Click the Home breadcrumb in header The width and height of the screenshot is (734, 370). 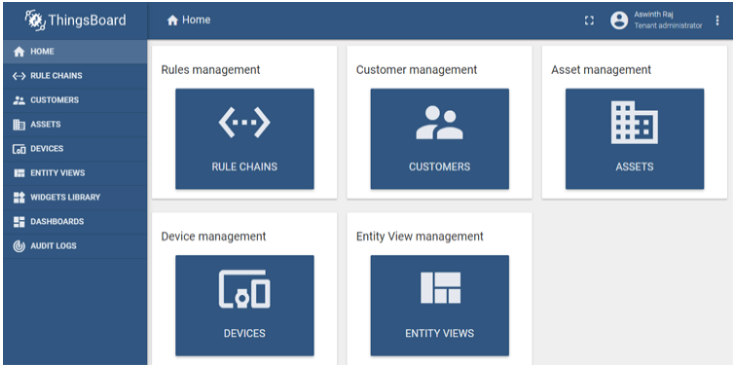pos(189,20)
